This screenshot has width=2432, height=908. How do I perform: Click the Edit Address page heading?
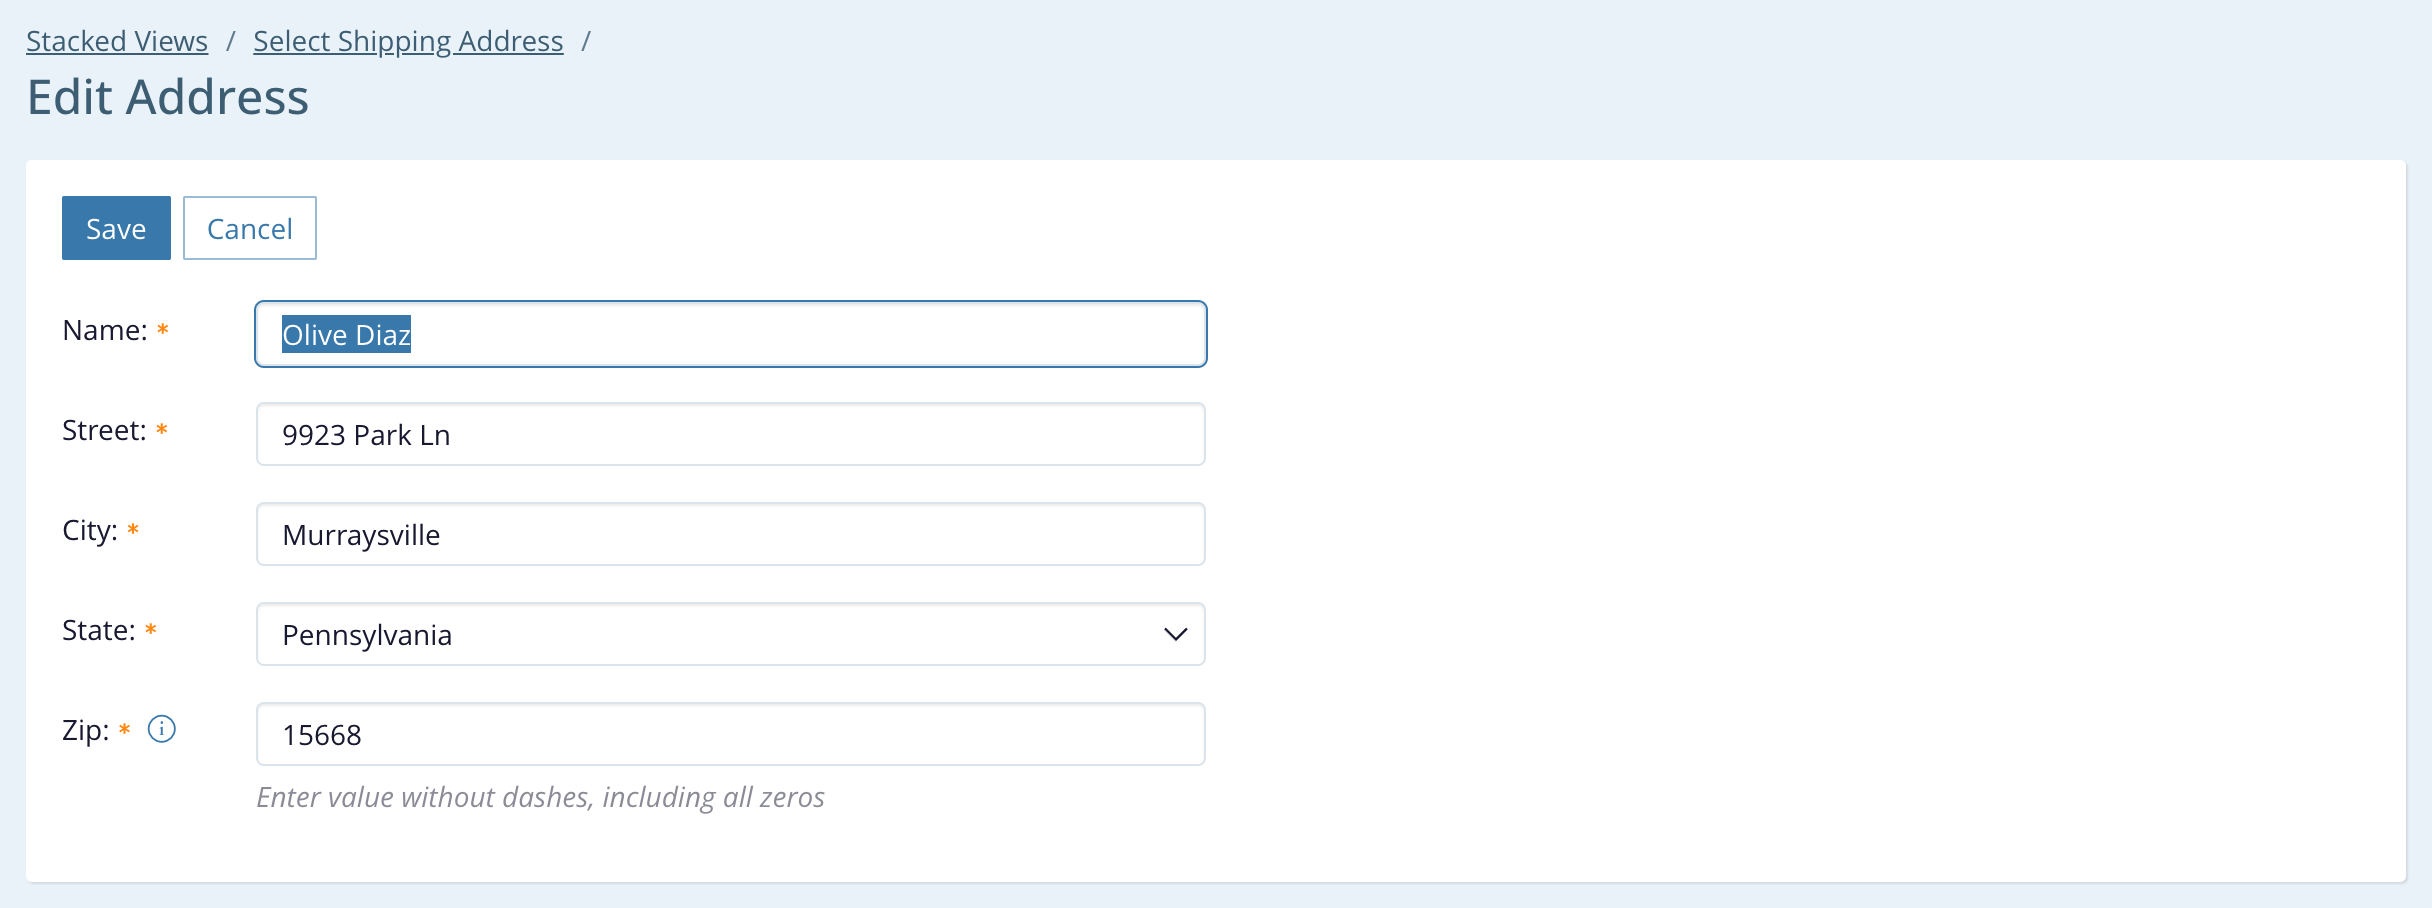tap(168, 97)
